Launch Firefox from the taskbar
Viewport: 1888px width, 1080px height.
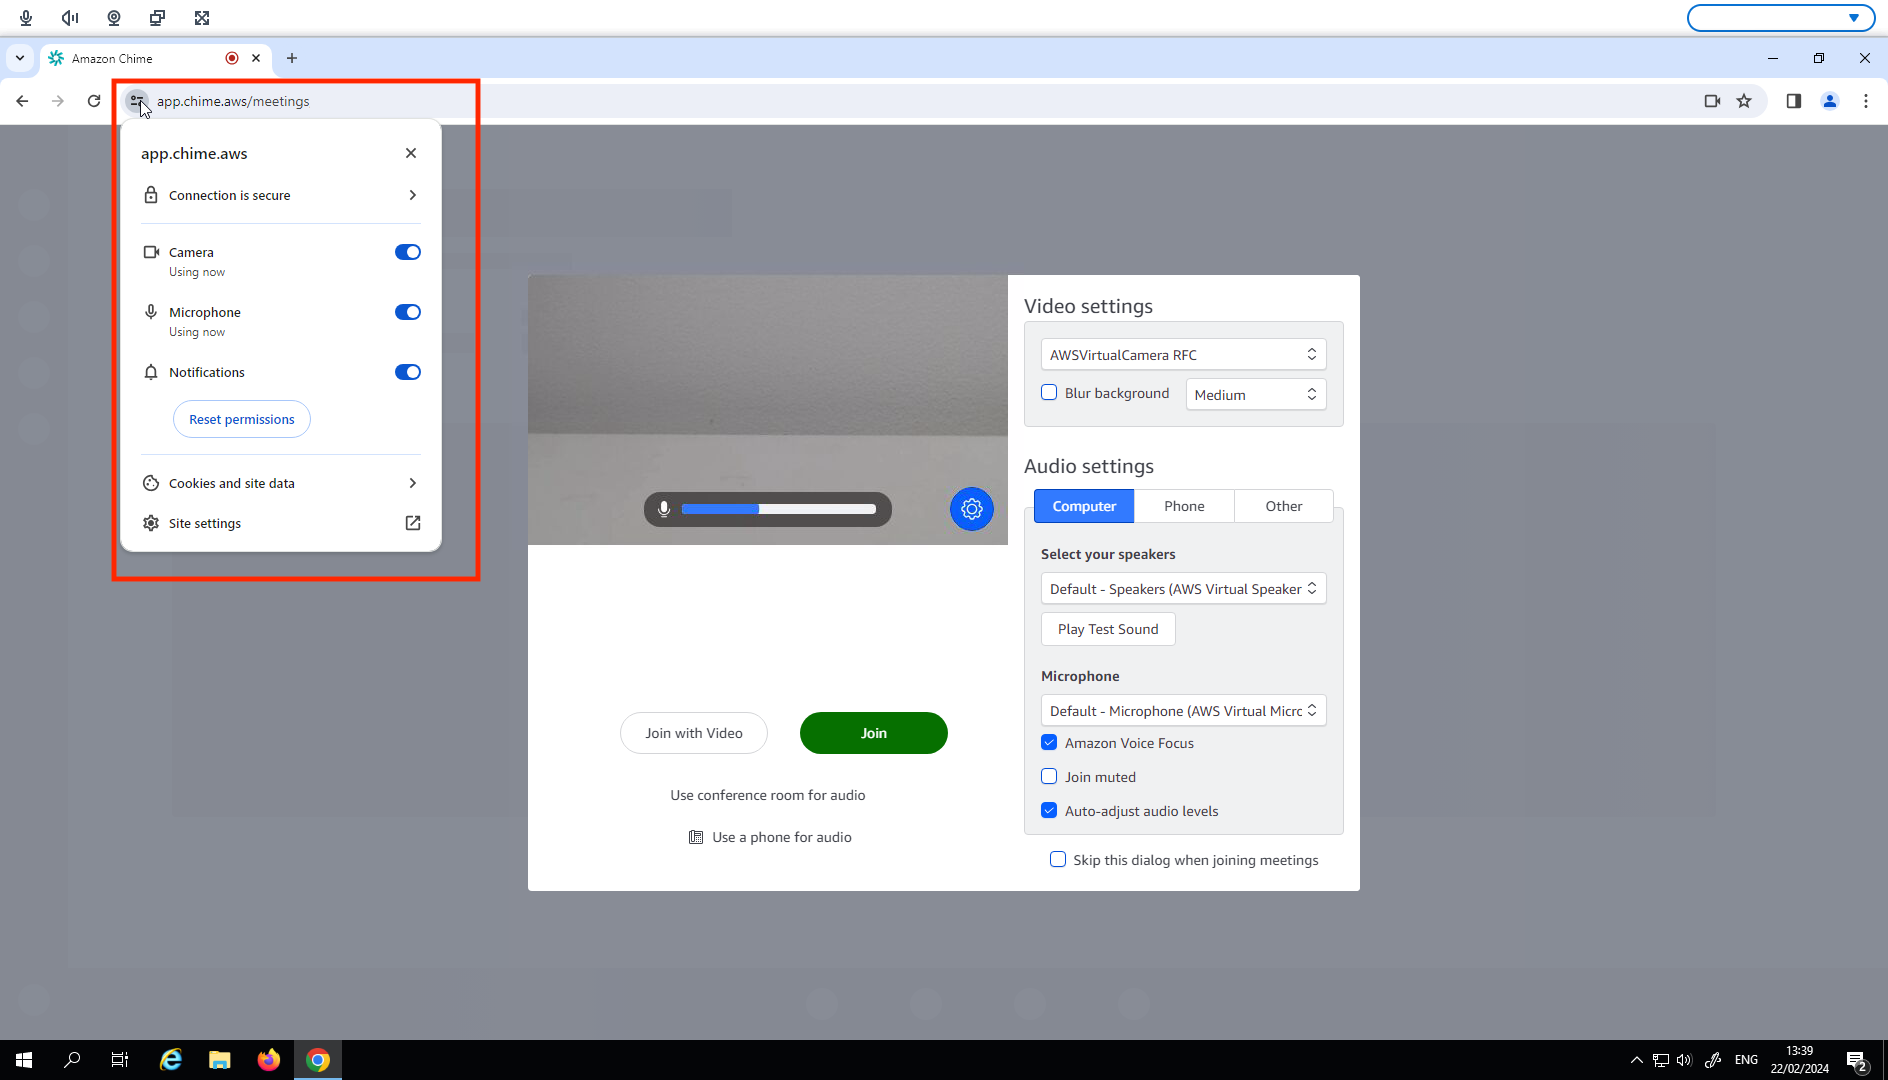tap(268, 1059)
